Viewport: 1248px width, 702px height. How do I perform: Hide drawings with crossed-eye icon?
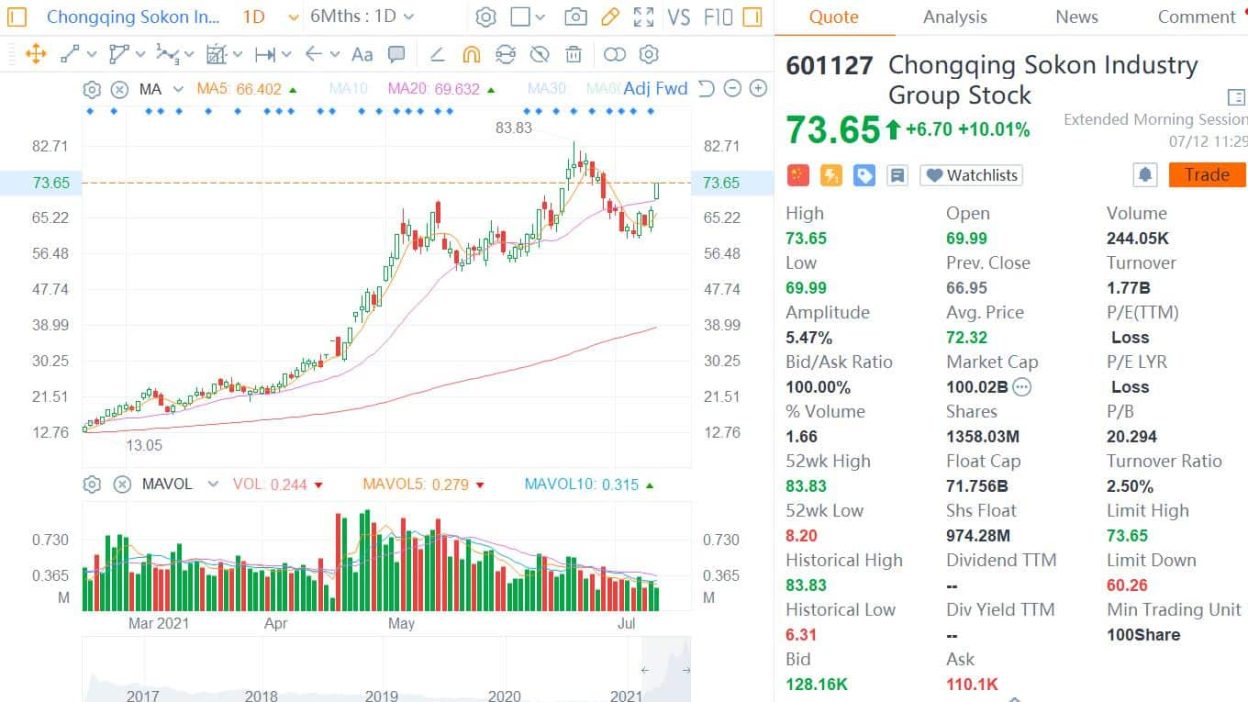pos(539,54)
